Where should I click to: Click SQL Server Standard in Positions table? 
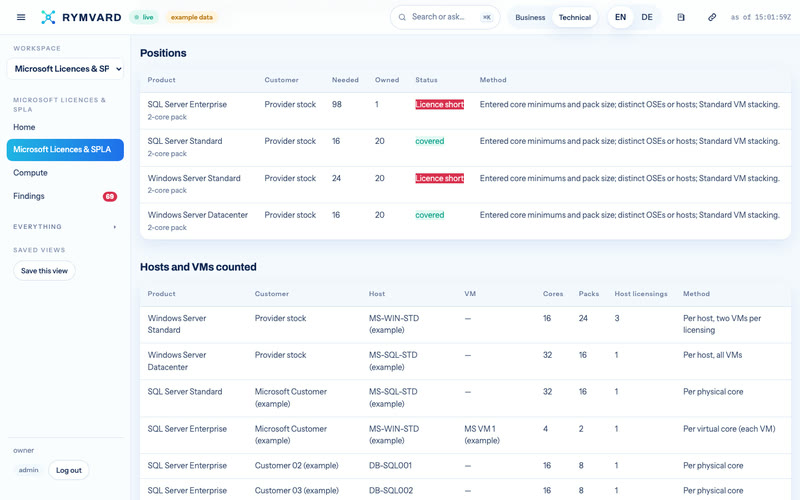click(185, 141)
